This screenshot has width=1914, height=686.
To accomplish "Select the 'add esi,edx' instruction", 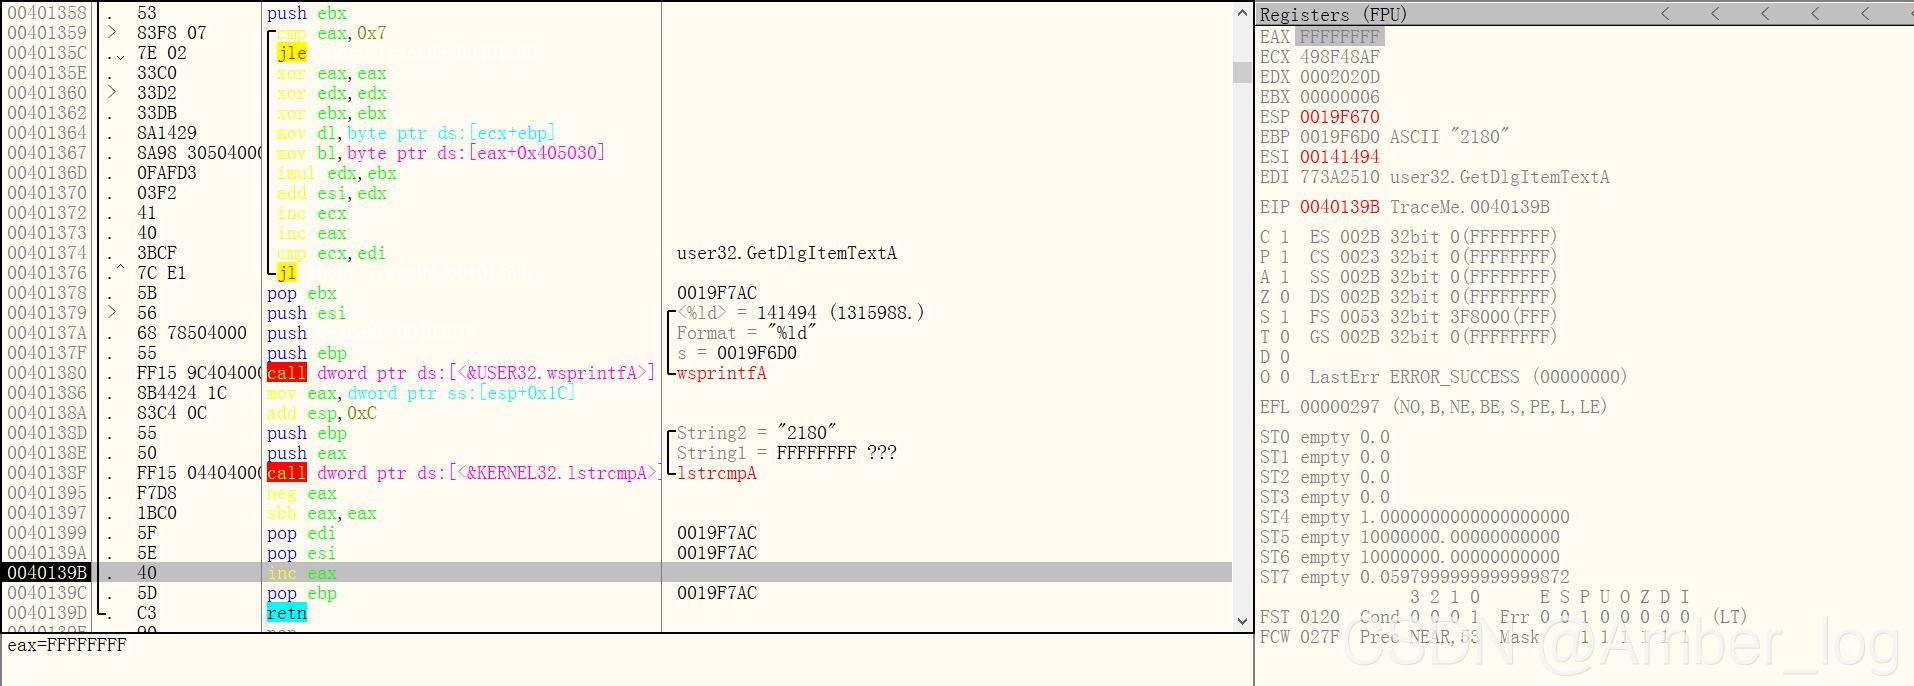I will [331, 193].
